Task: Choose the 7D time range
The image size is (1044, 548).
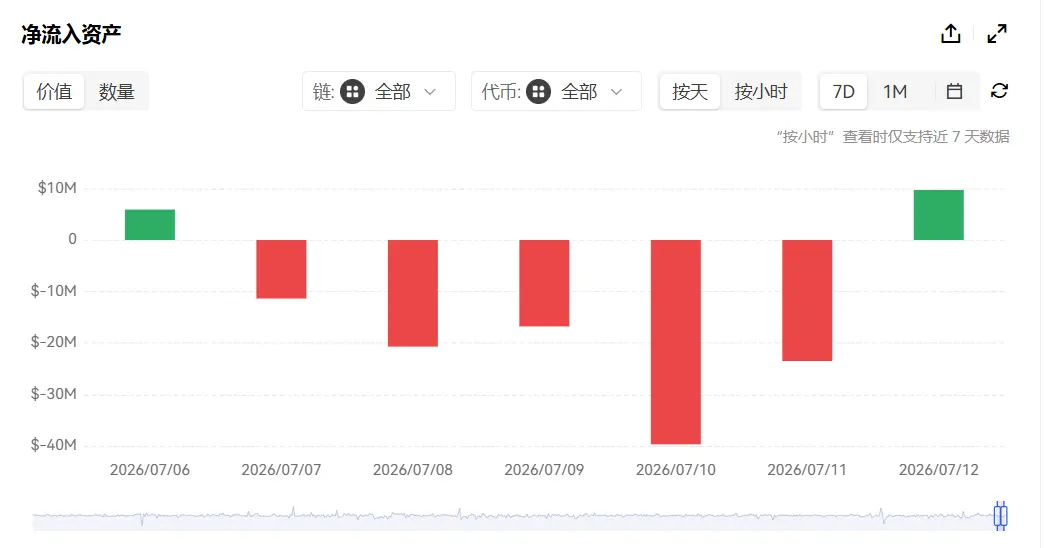Action: pyautogui.click(x=844, y=91)
